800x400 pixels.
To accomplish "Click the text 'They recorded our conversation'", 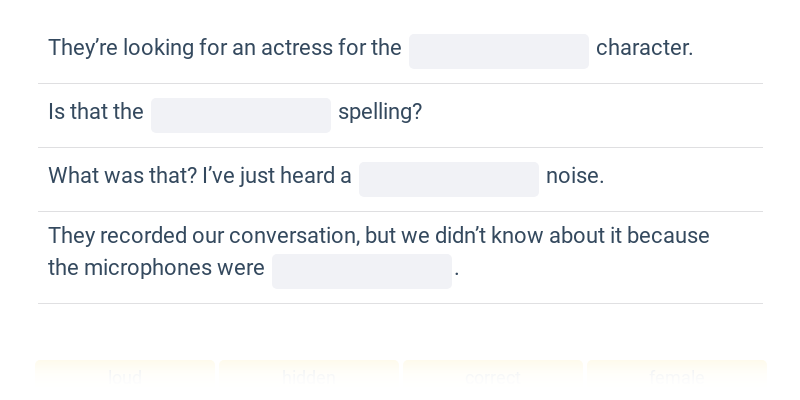I will tap(204, 236).
